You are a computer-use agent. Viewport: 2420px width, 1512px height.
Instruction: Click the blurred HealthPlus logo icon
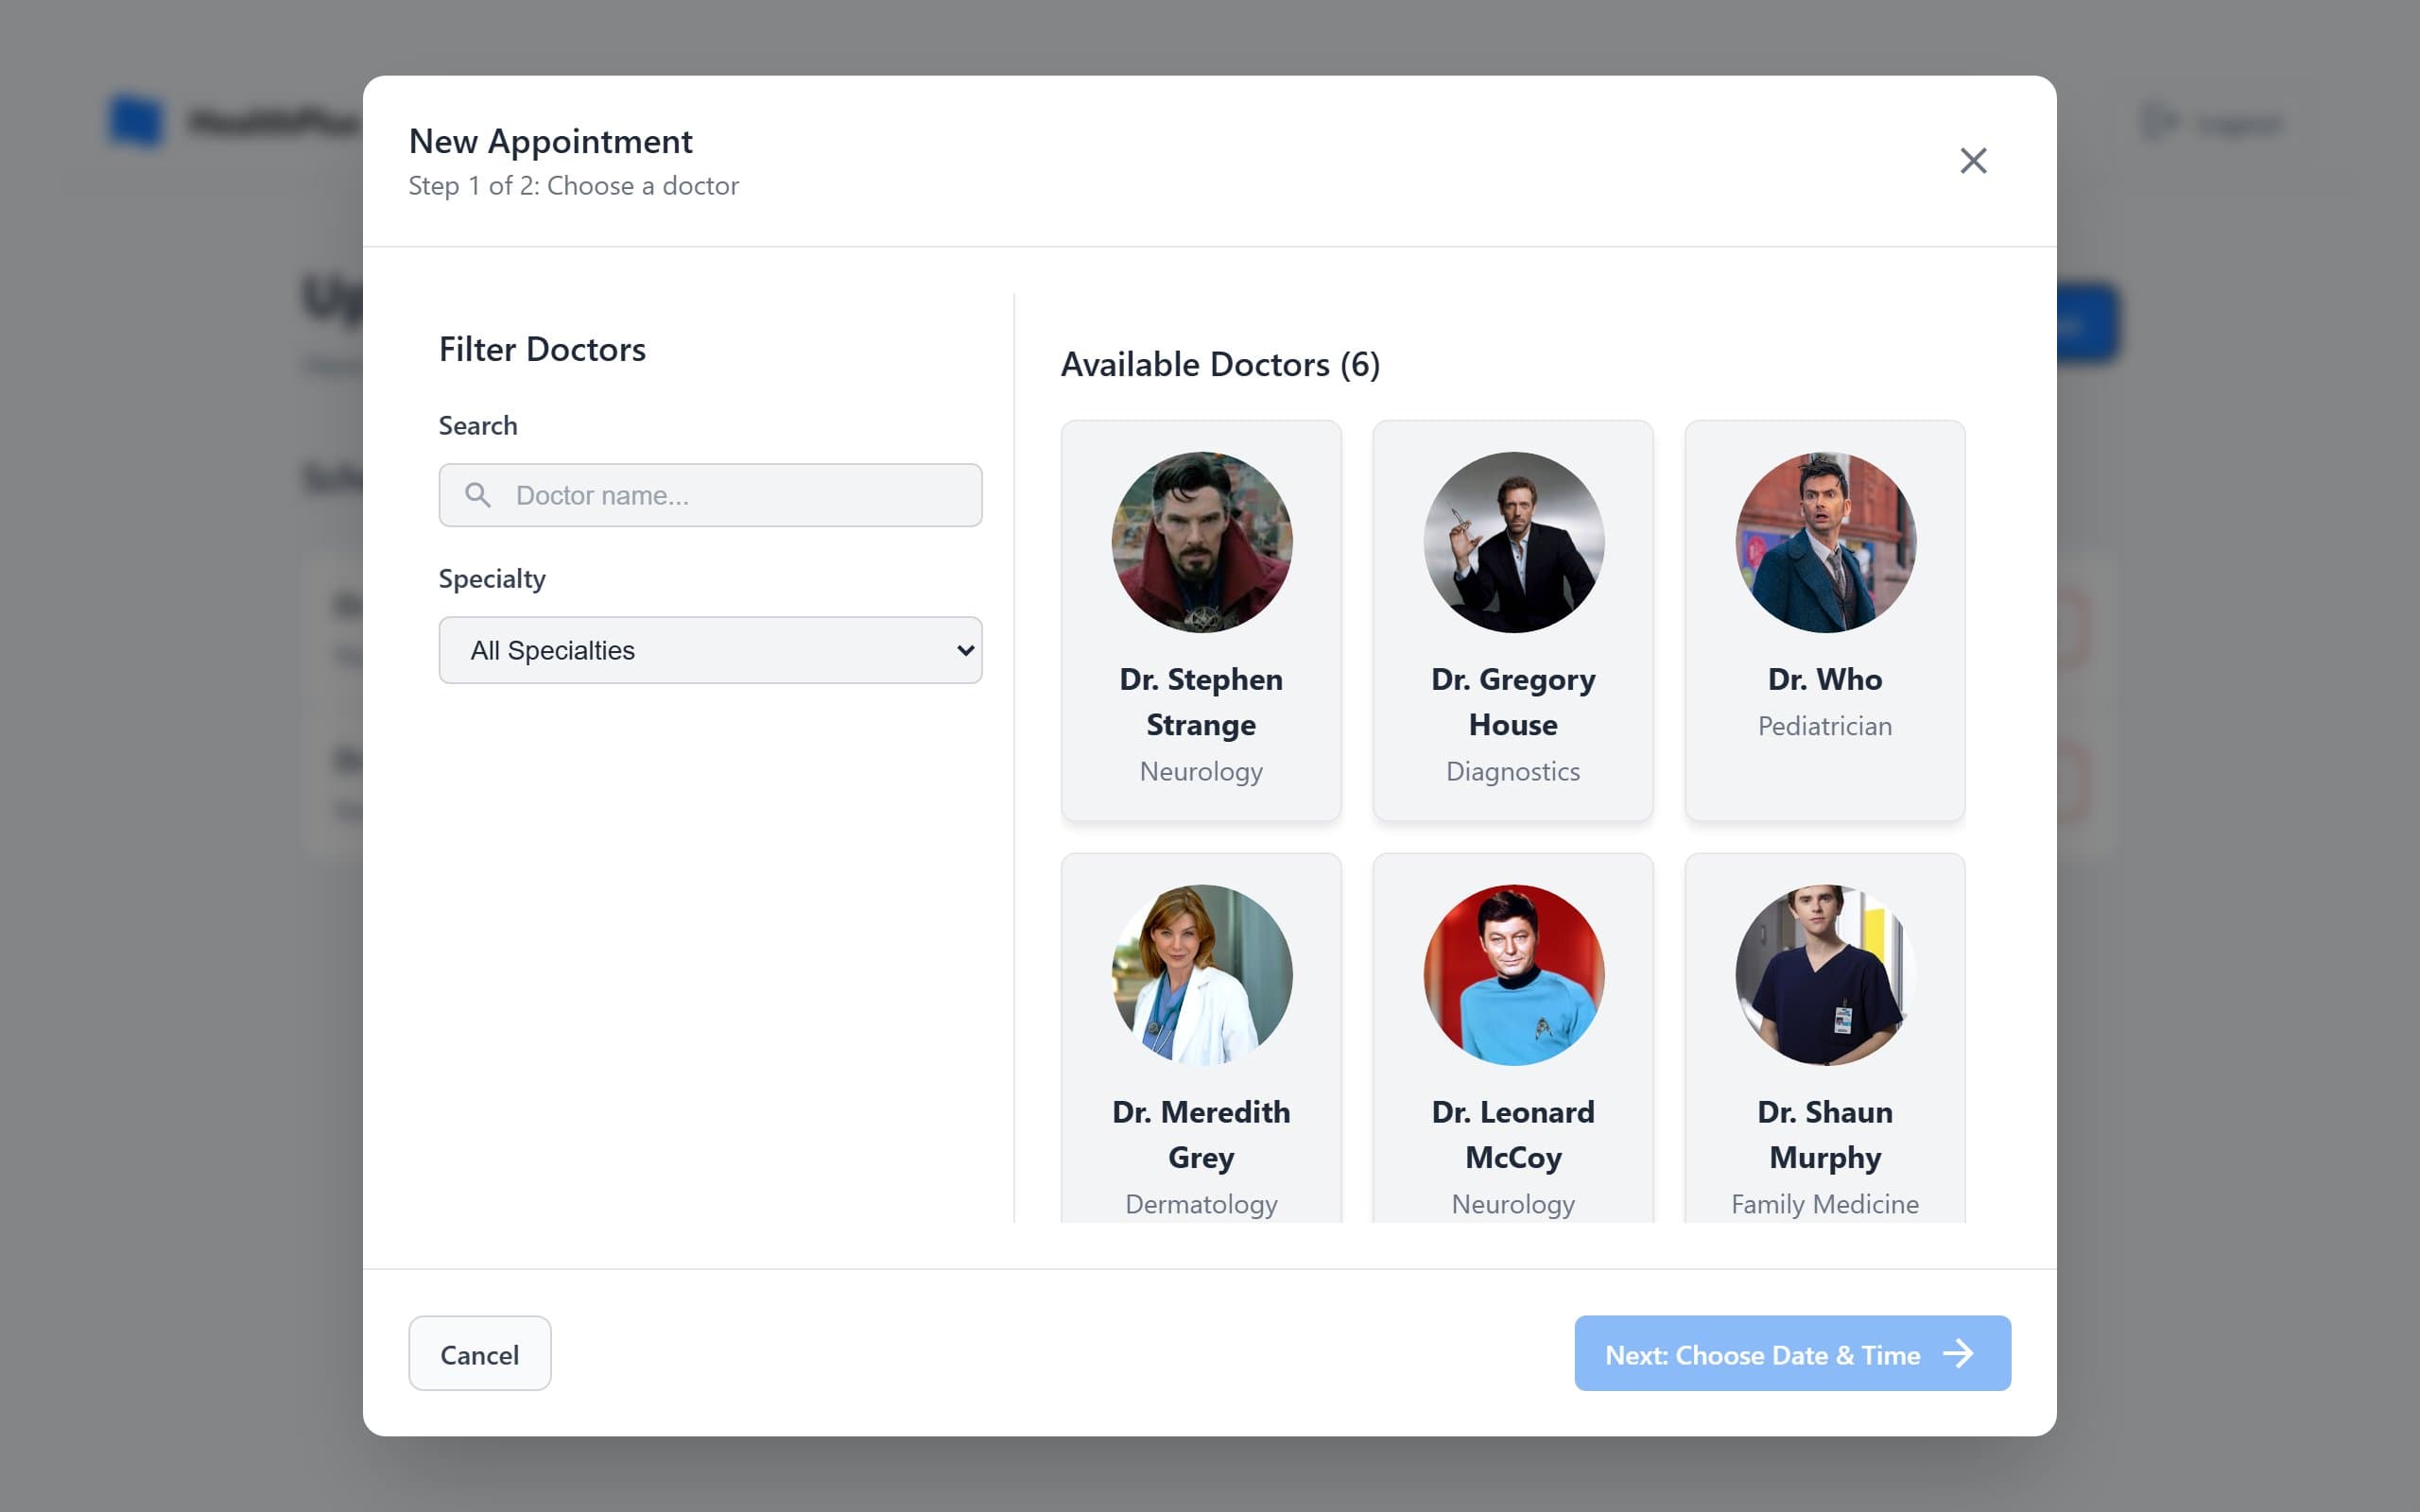135,120
